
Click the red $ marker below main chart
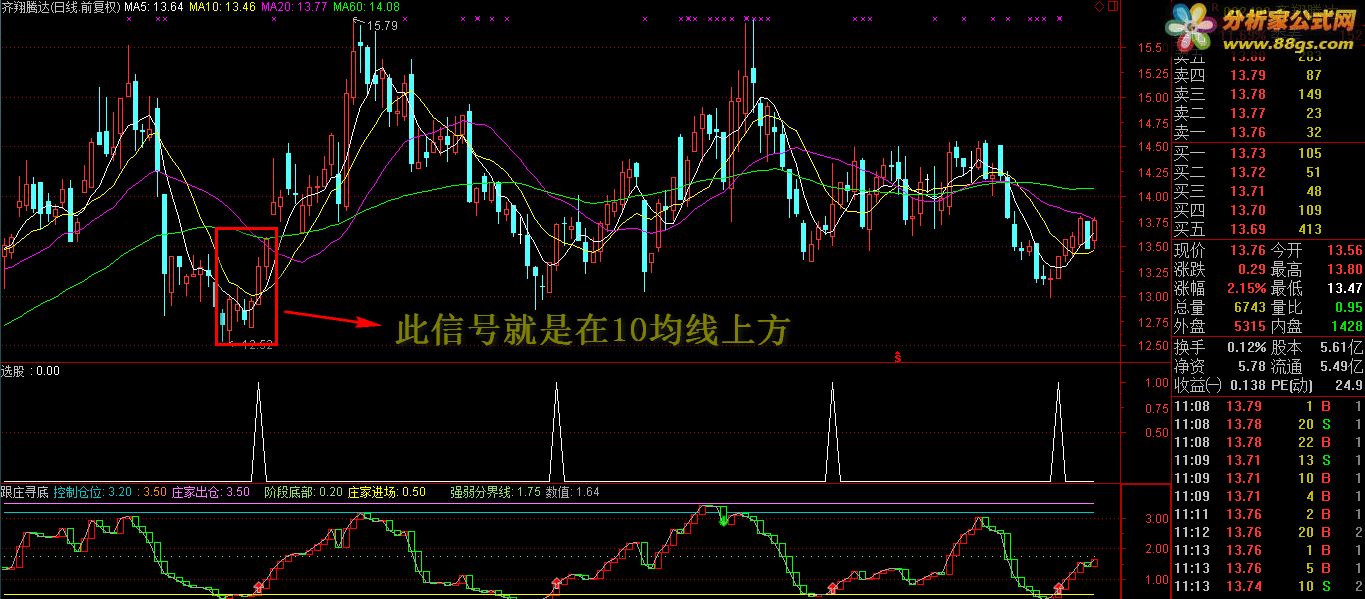pyautogui.click(x=898, y=355)
